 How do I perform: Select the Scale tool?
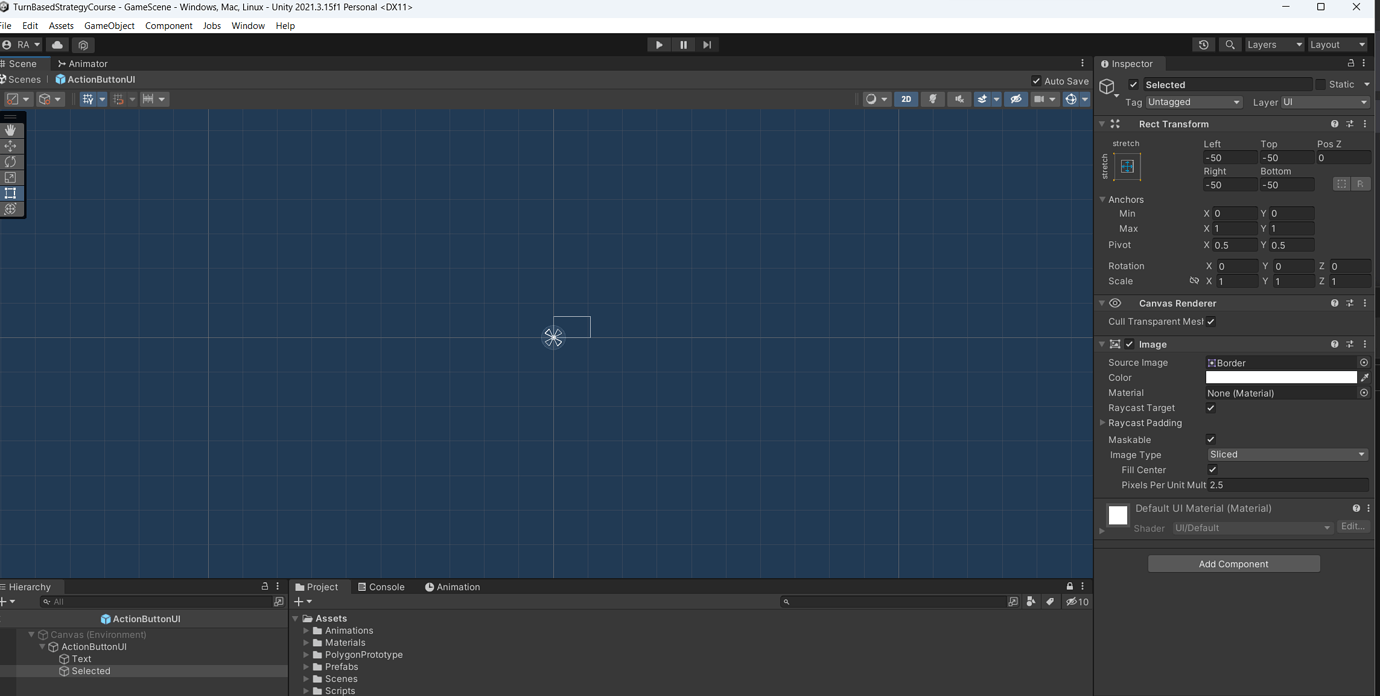pos(11,178)
